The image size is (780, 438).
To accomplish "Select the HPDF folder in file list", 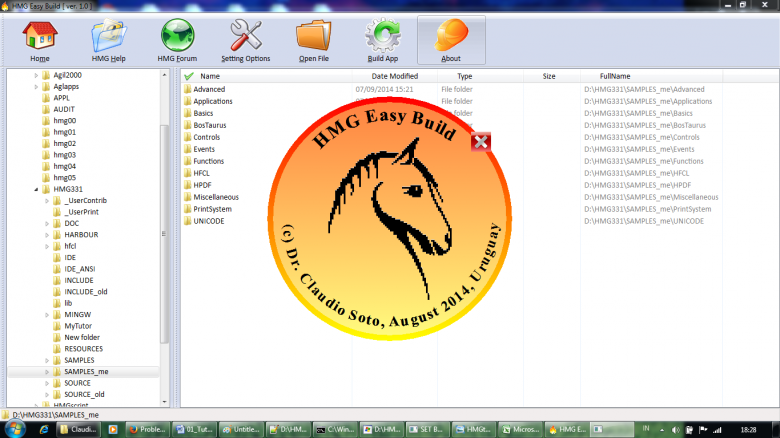I will pyautogui.click(x=202, y=185).
